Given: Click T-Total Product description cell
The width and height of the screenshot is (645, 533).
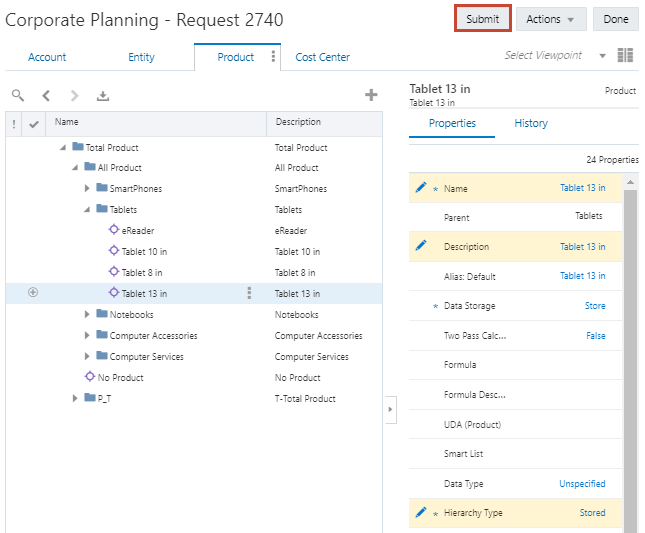Looking at the screenshot, I should click(x=305, y=399).
